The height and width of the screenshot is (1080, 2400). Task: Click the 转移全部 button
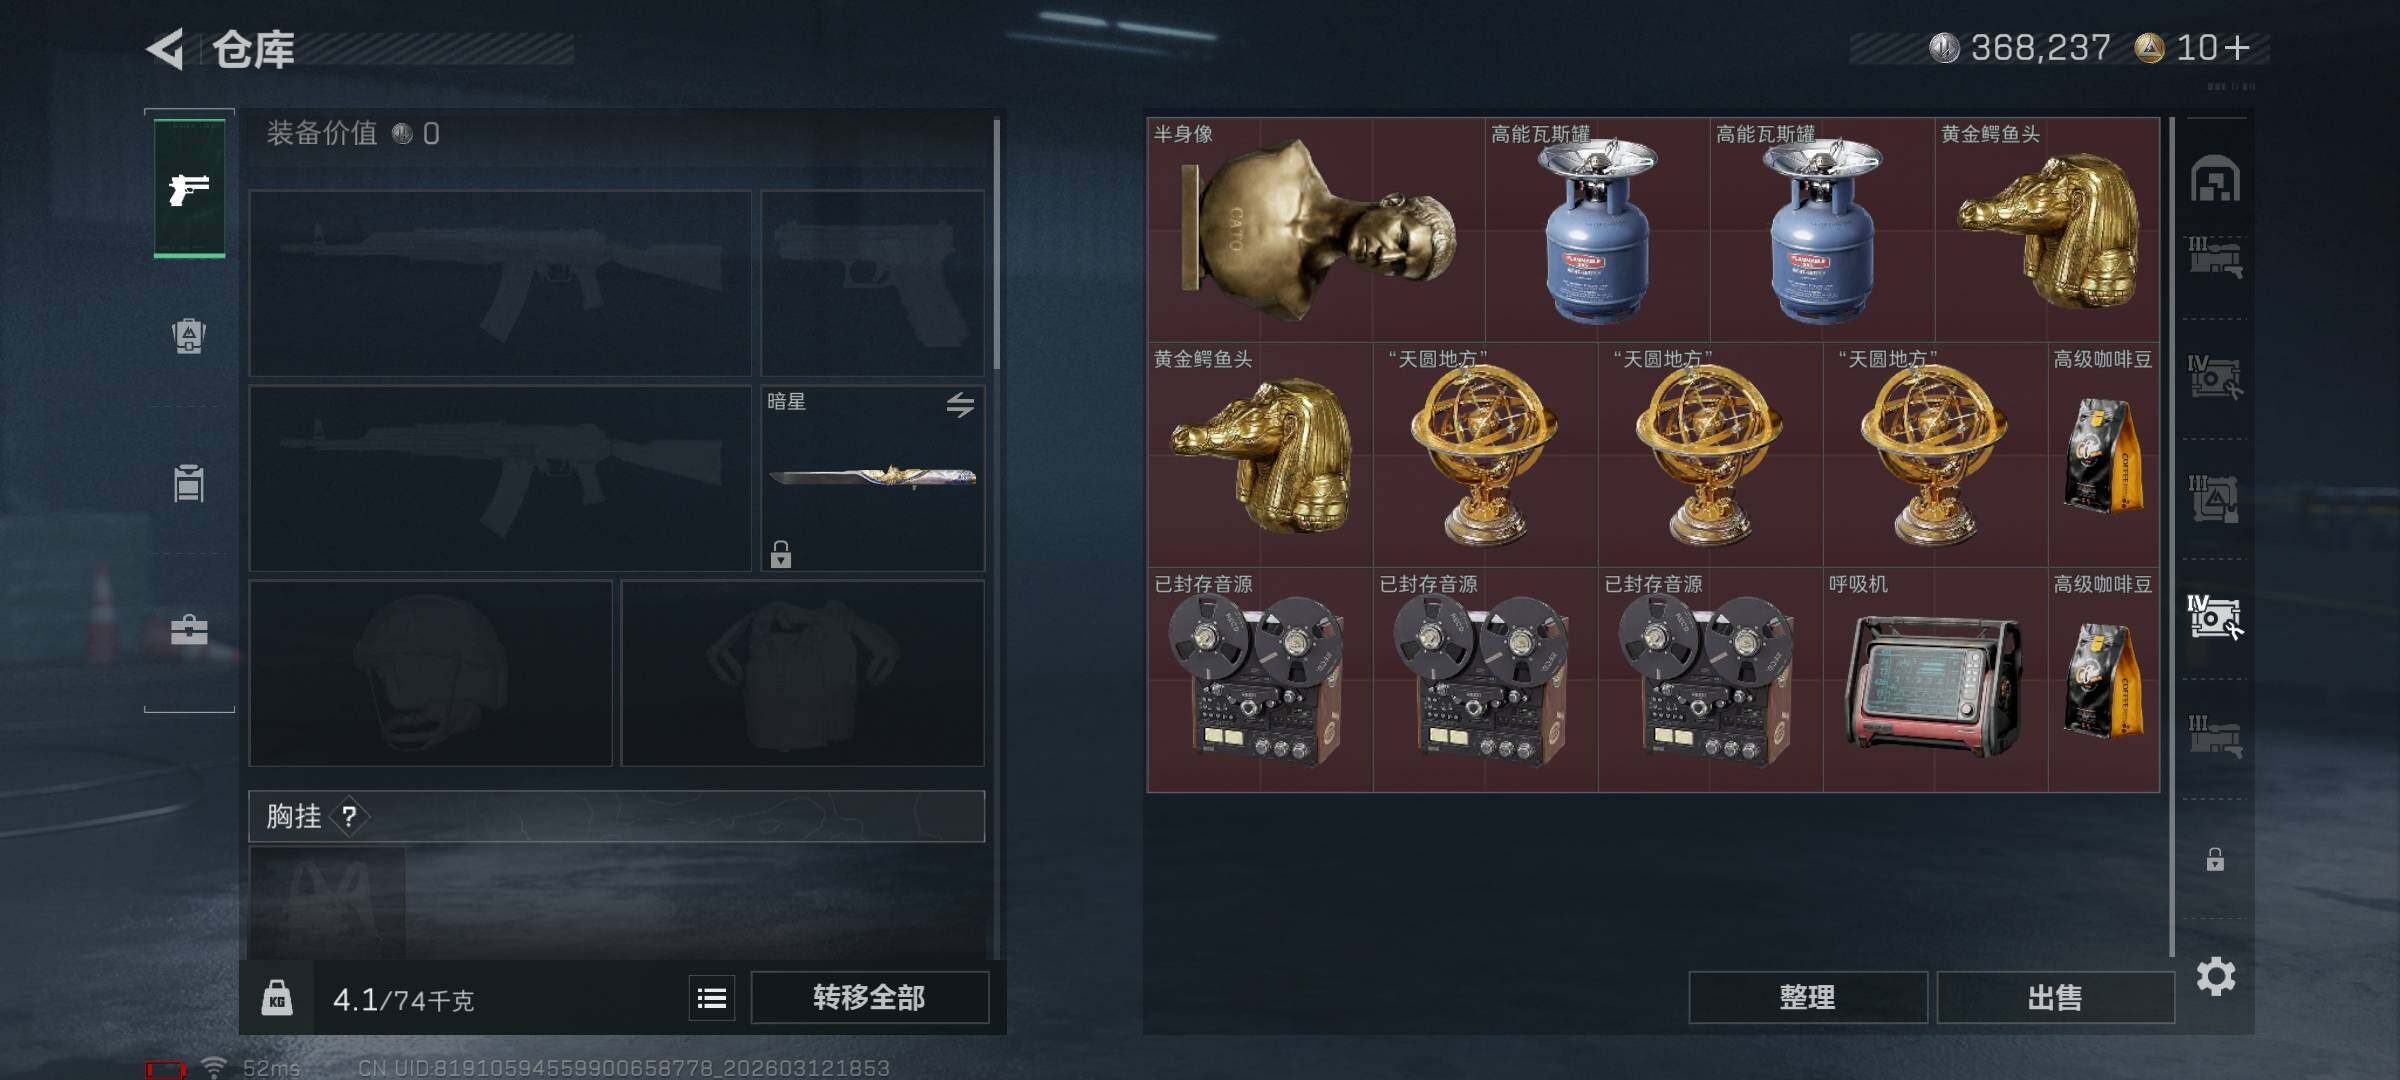(x=869, y=997)
